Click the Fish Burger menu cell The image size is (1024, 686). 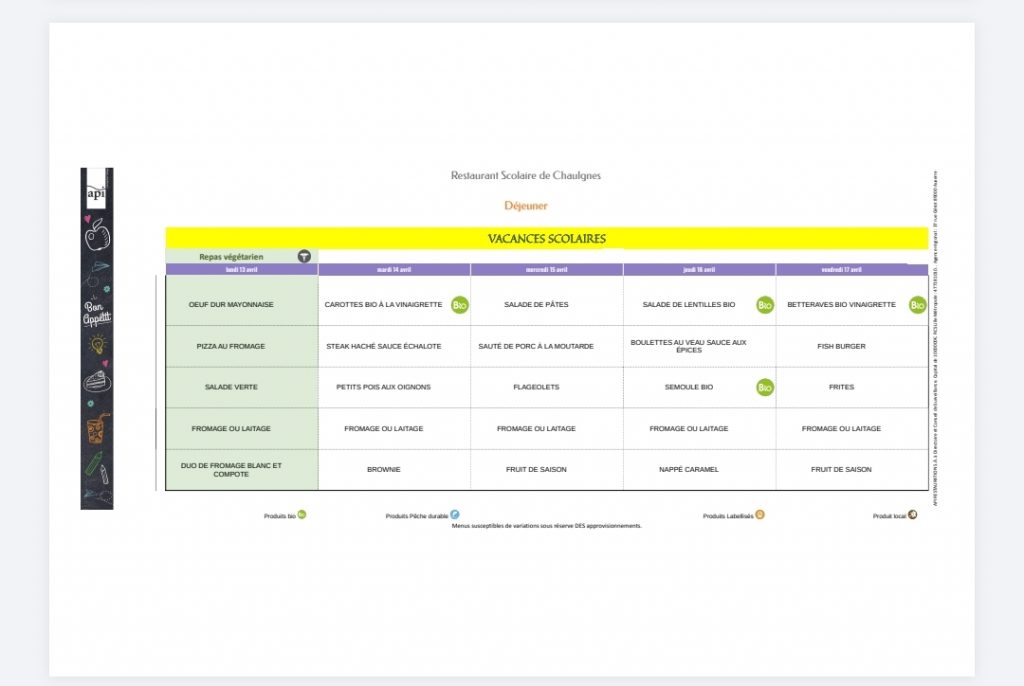click(841, 346)
